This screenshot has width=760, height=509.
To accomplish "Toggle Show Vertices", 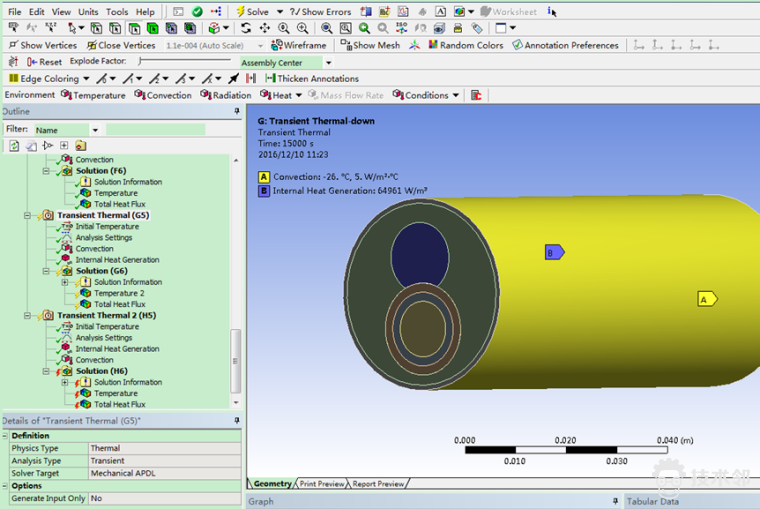I will point(43,45).
